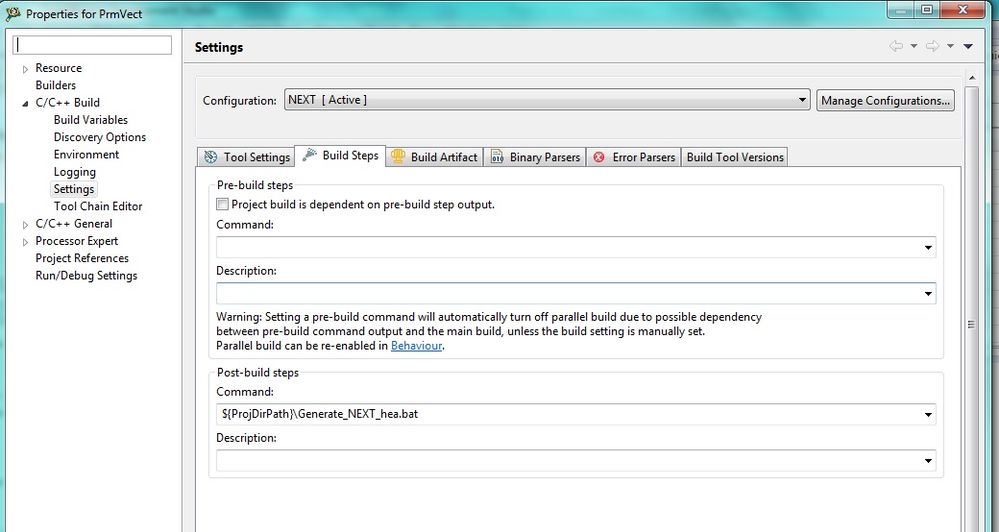Select Tool Chain Editor in the tree
Image resolution: width=999 pixels, height=532 pixels.
click(97, 206)
